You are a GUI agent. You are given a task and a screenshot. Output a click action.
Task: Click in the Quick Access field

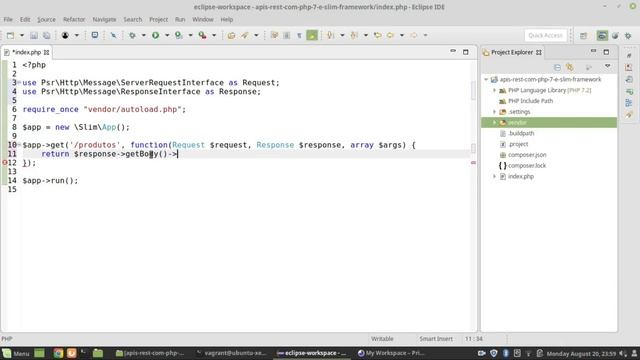pos(546,36)
